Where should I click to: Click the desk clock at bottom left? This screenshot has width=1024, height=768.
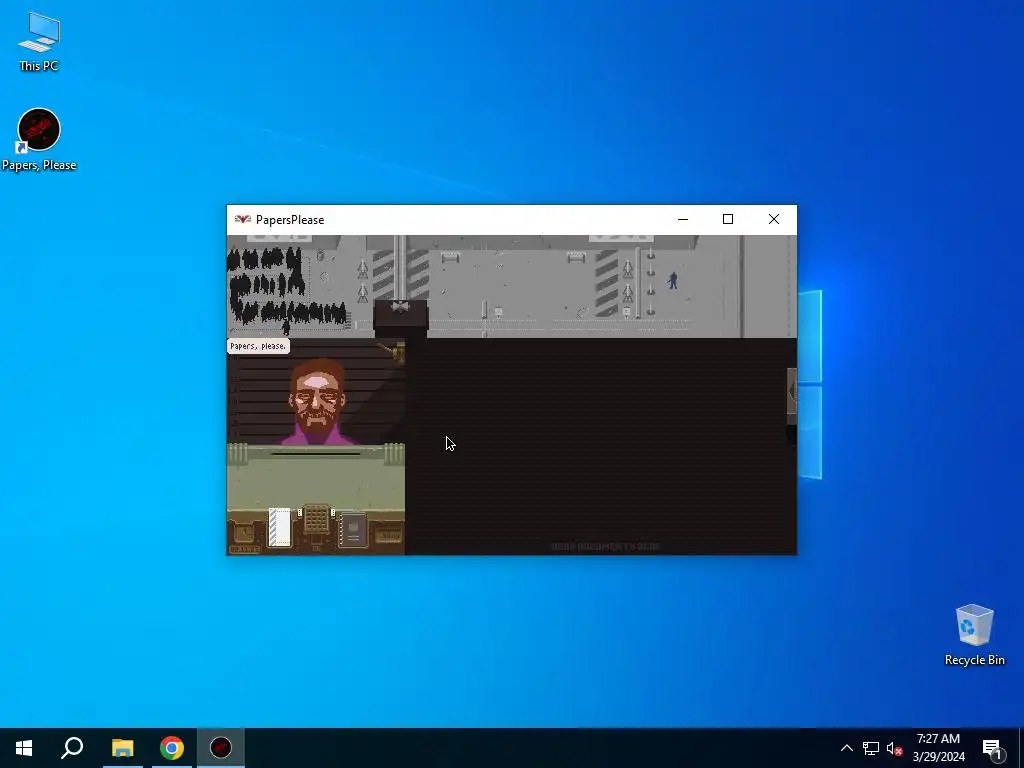click(244, 533)
